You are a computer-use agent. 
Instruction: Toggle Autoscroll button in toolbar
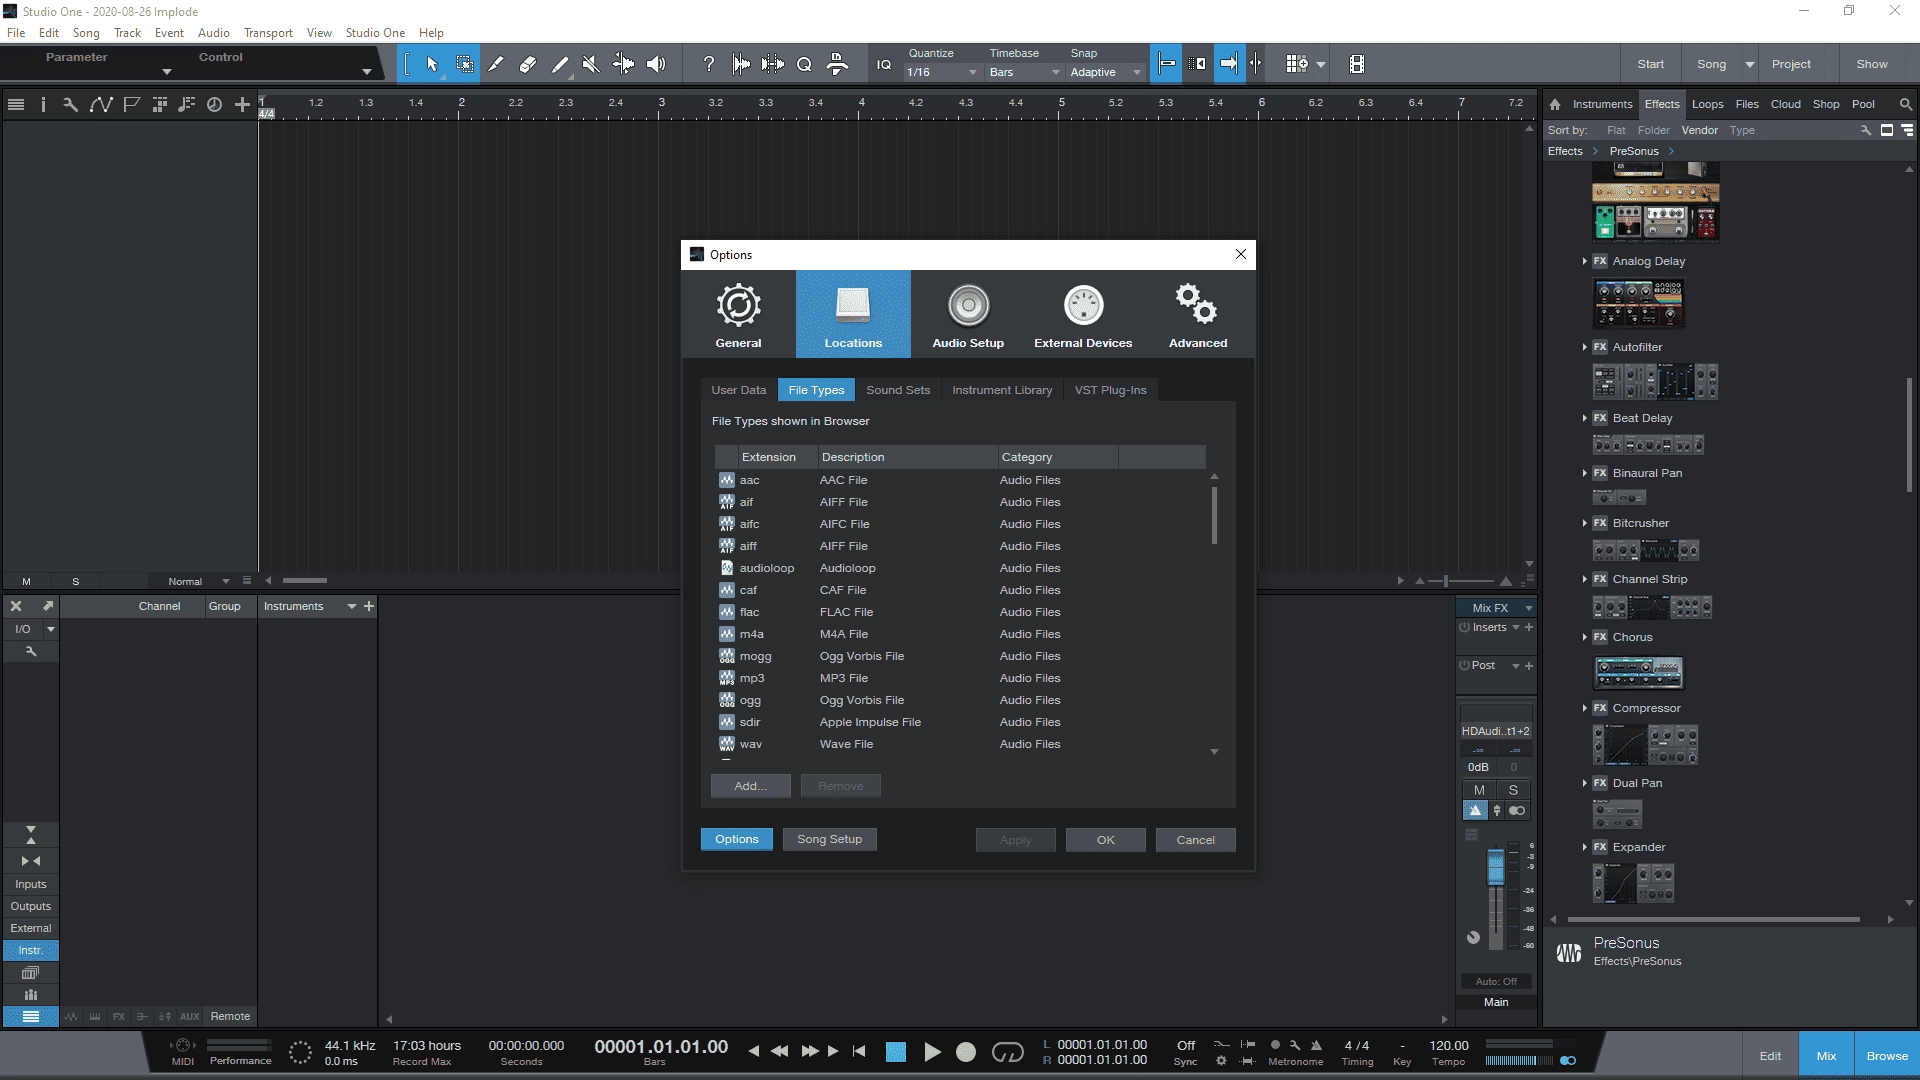(1229, 64)
